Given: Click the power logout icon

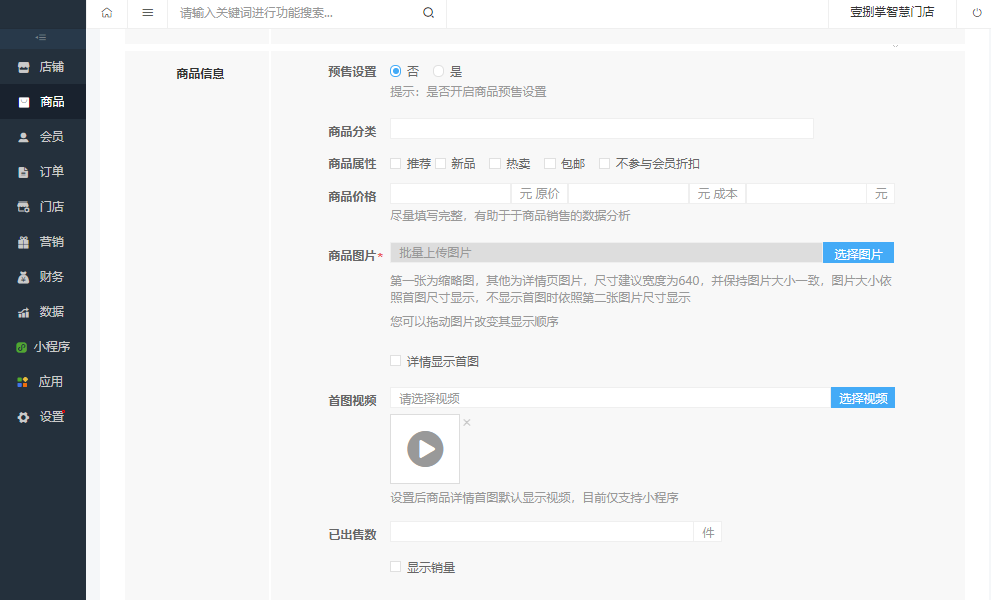Looking at the screenshot, I should pyautogui.click(x=976, y=13).
